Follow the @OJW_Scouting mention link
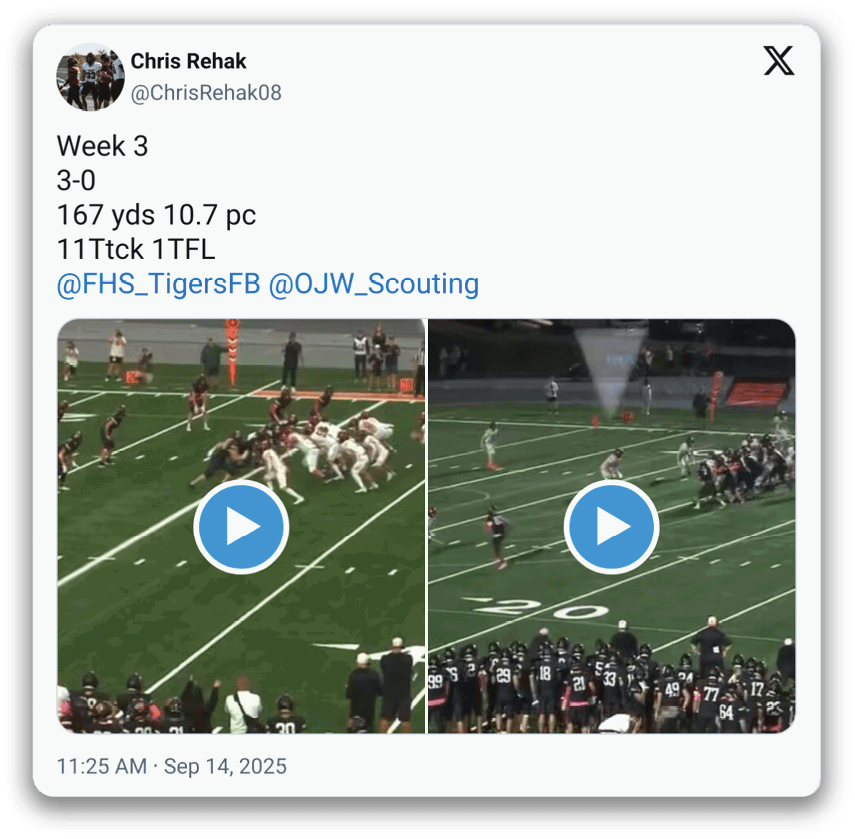 point(374,284)
